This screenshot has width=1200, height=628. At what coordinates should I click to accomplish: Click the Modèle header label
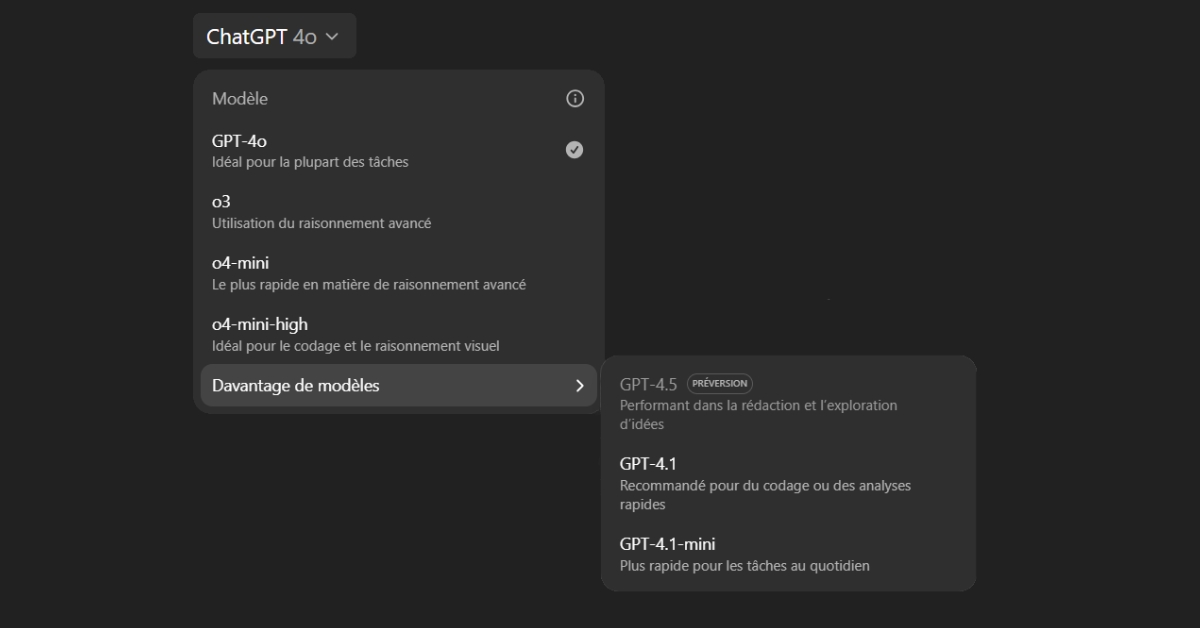coord(240,99)
